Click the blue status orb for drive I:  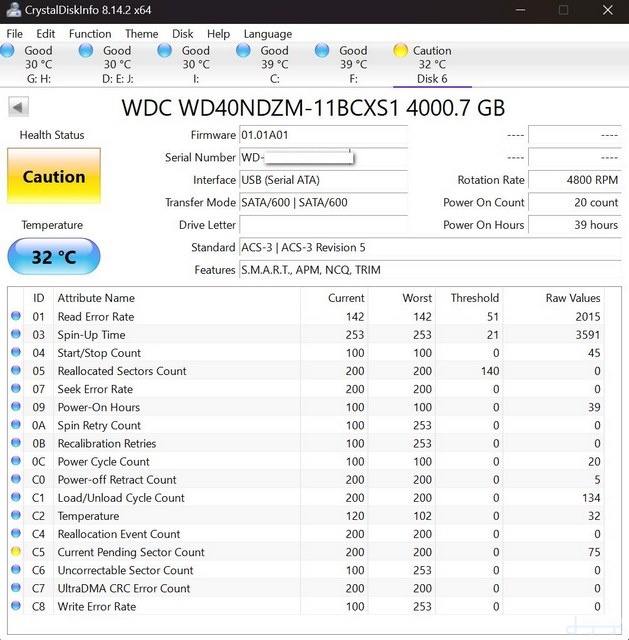(165, 51)
